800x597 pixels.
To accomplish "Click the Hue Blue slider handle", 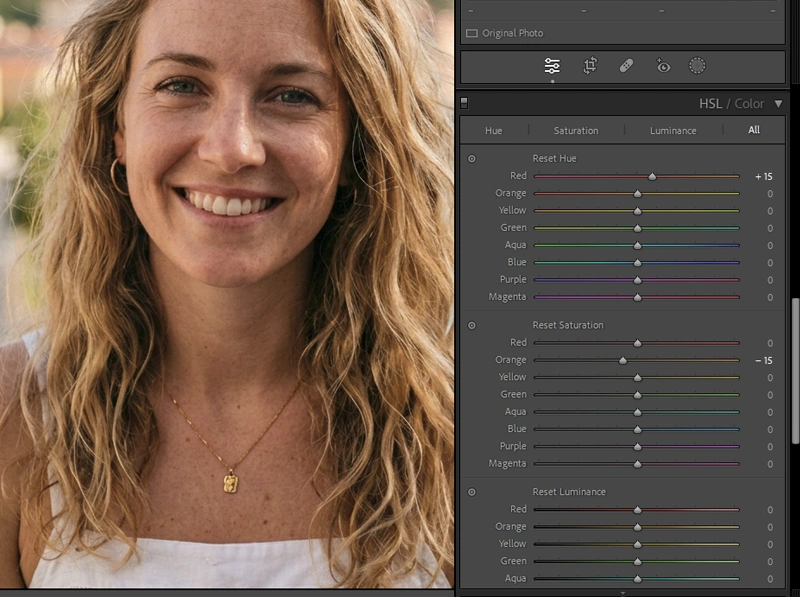I will click(x=637, y=263).
